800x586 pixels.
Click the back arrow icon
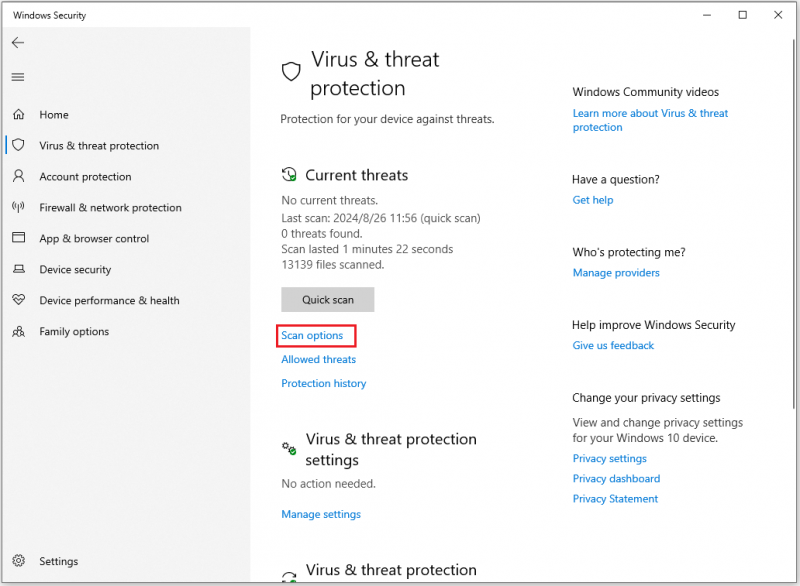point(18,43)
